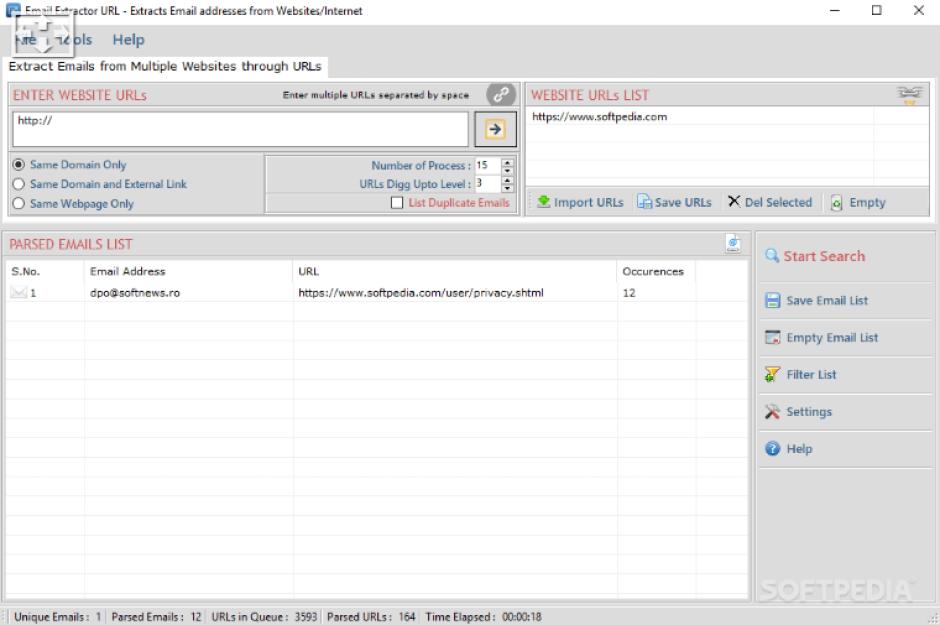Screen dimensions: 940x625
Task: Click the Save URLs document icon
Action: [x=644, y=202]
